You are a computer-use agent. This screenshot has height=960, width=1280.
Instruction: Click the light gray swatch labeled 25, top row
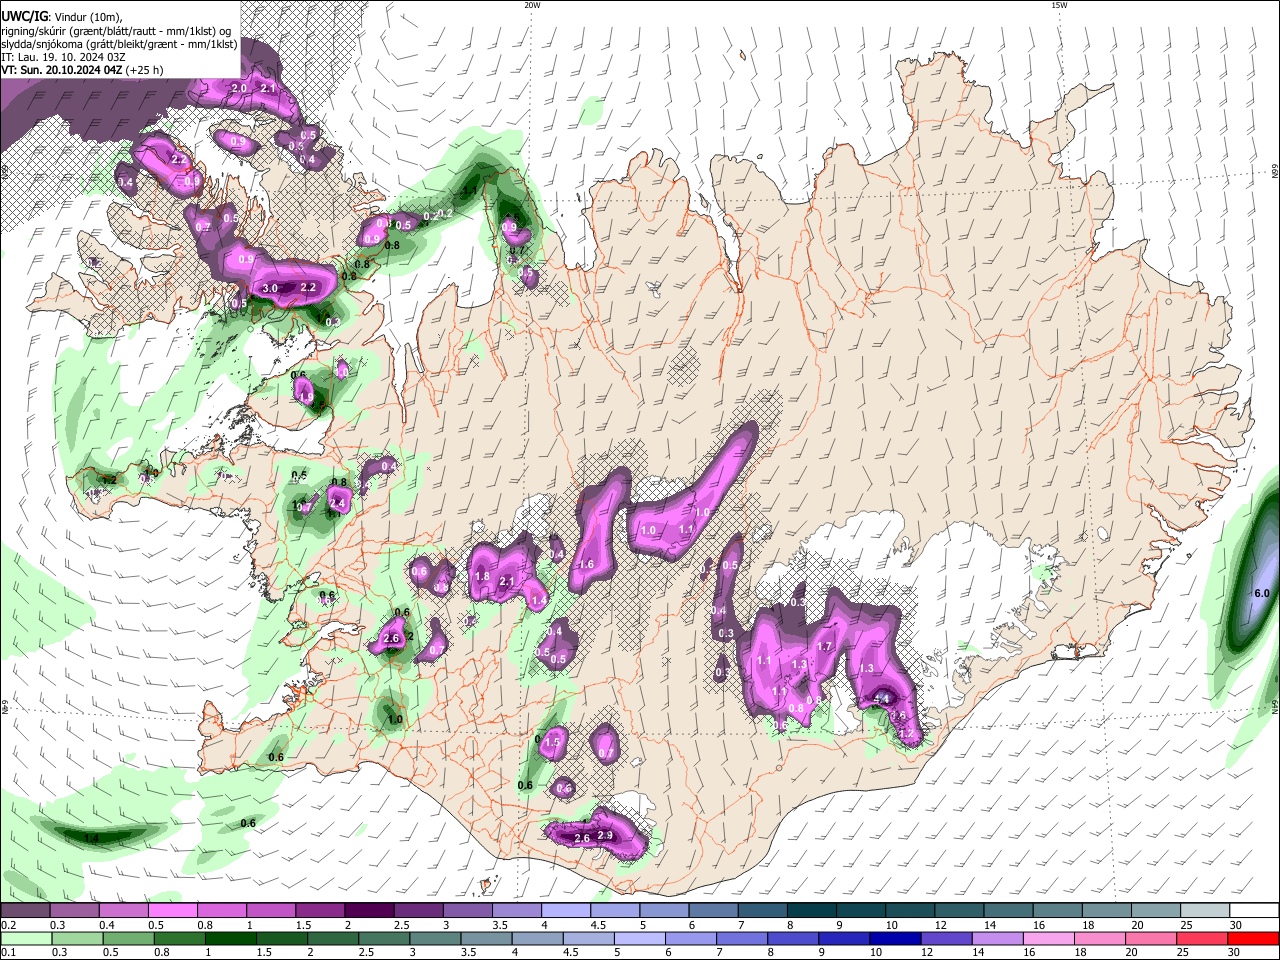(x=1205, y=911)
